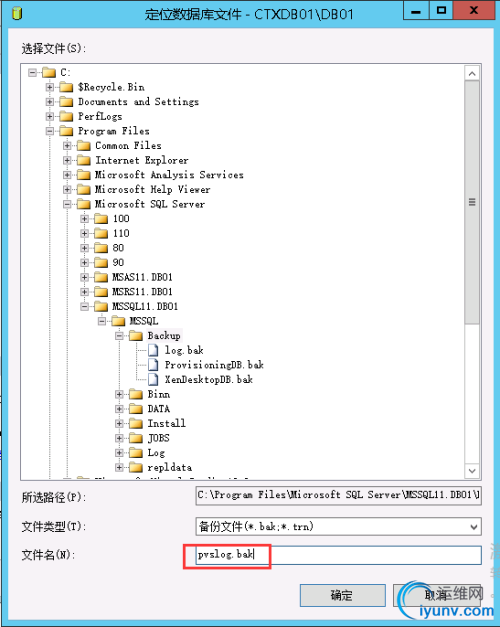Click the Common Files folder icon
Screen dimensions: 500x627
point(84,146)
